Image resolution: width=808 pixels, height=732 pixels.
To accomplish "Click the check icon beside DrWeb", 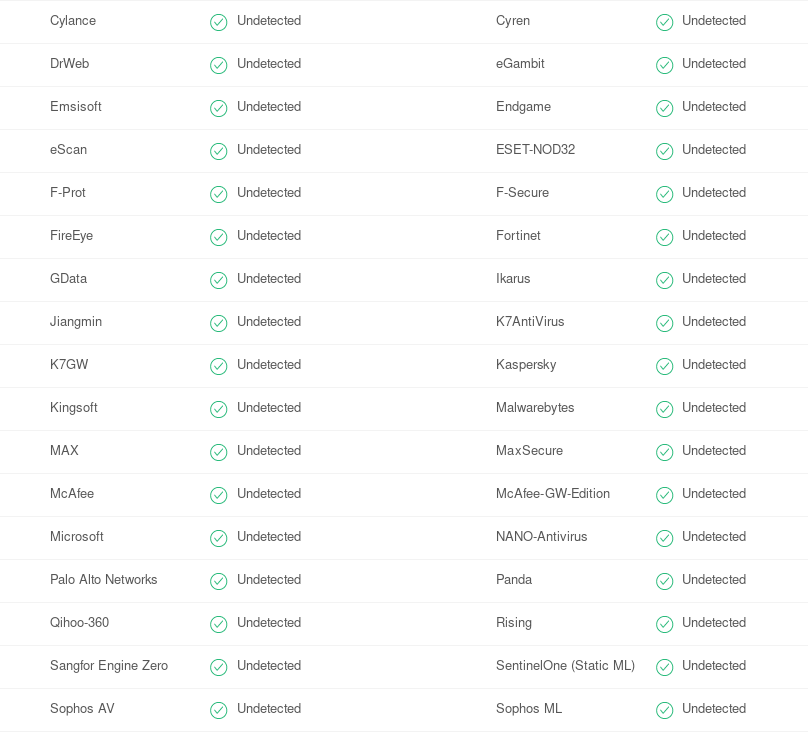I will coord(218,65).
